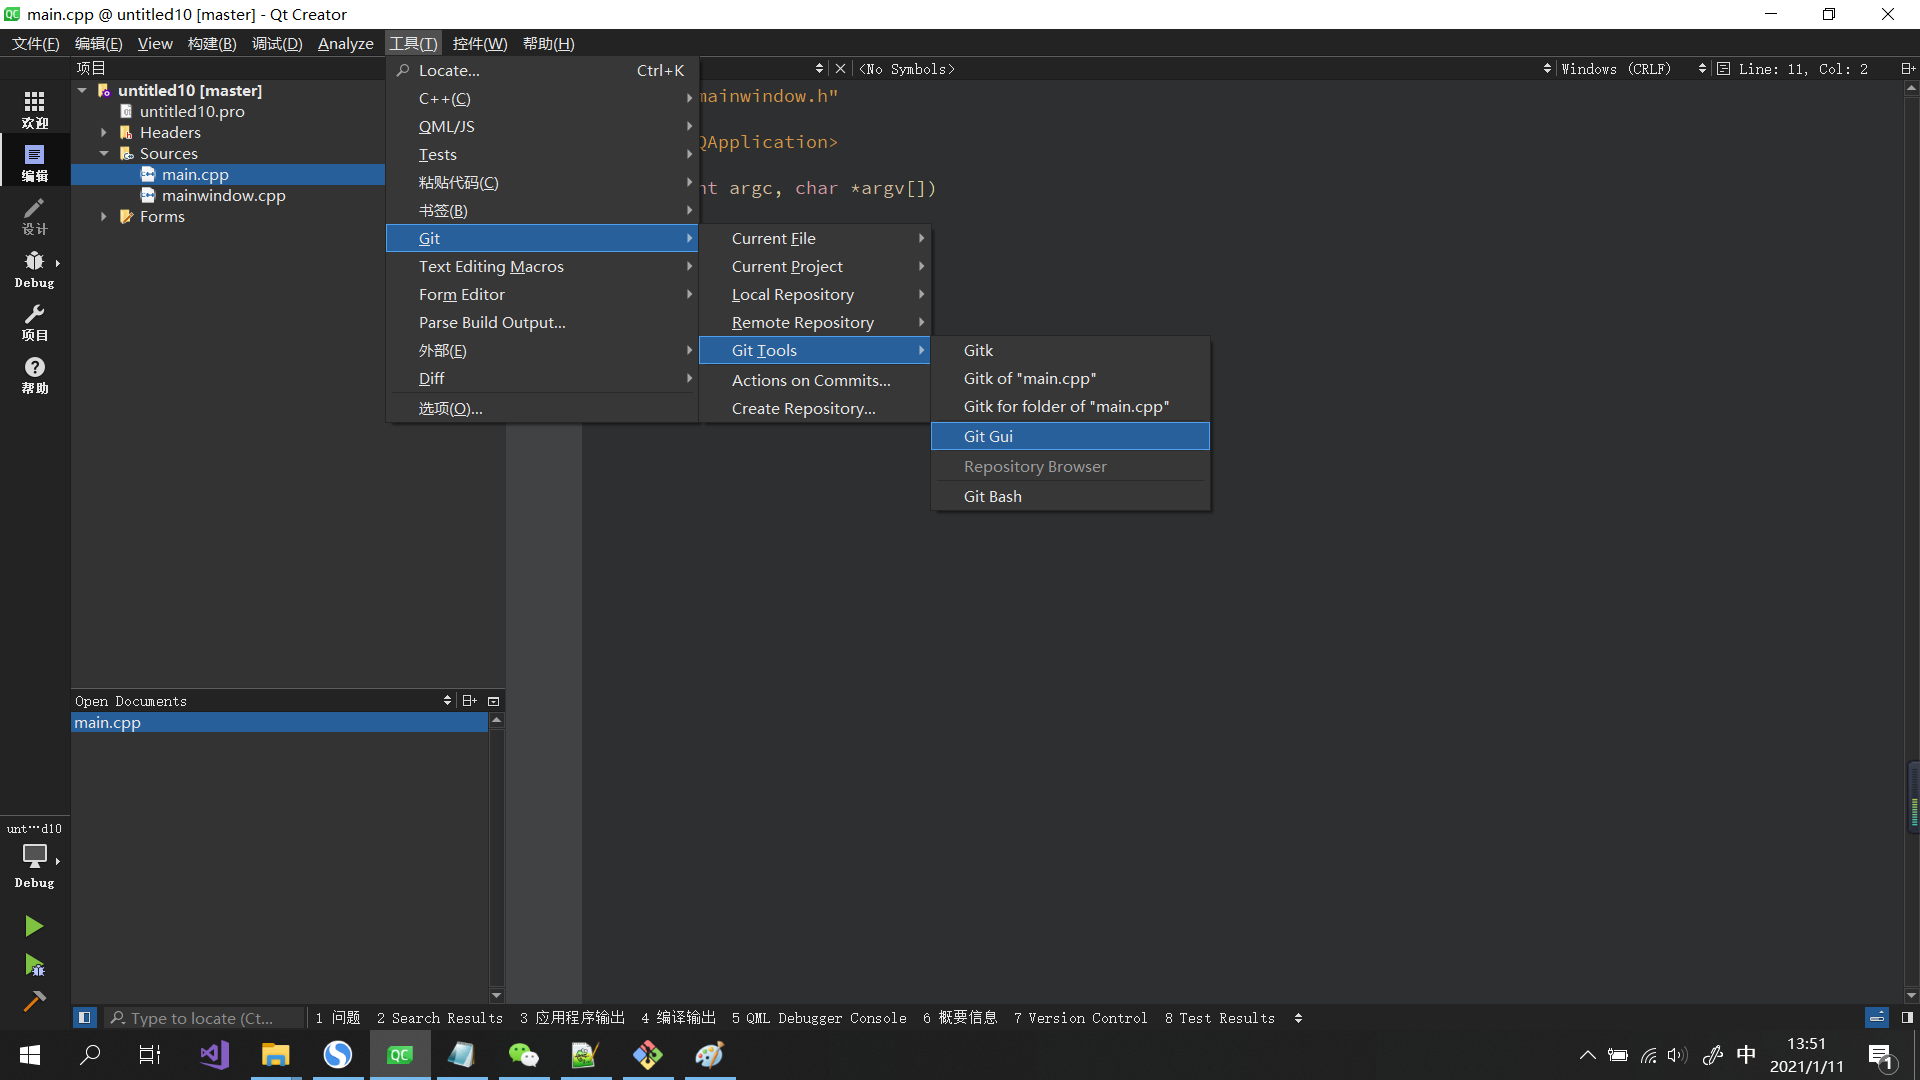This screenshot has height=1080, width=1920.
Task: Click the Start Debugging run icon
Action: pos(34,966)
